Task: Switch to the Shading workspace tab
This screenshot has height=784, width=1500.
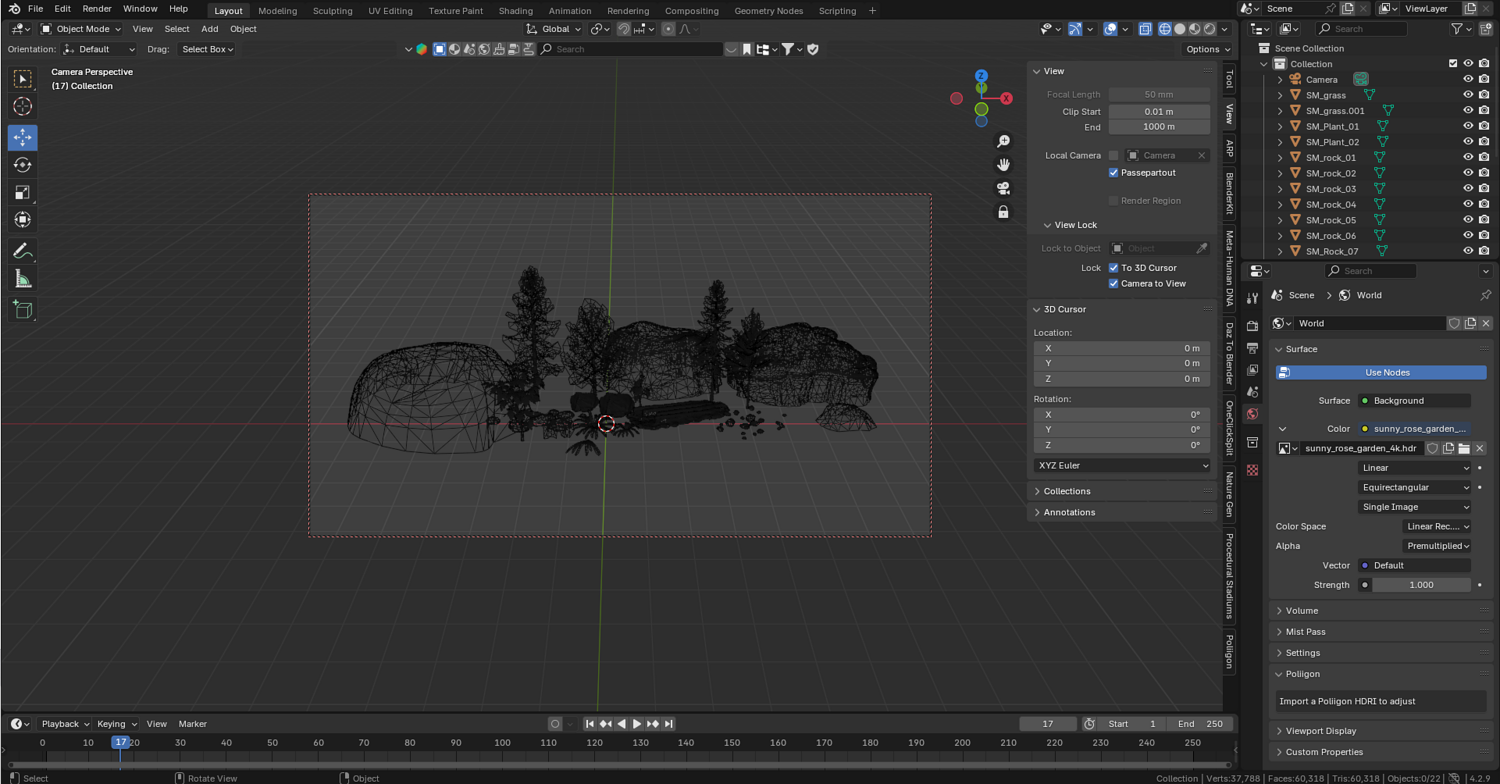Action: [x=515, y=11]
